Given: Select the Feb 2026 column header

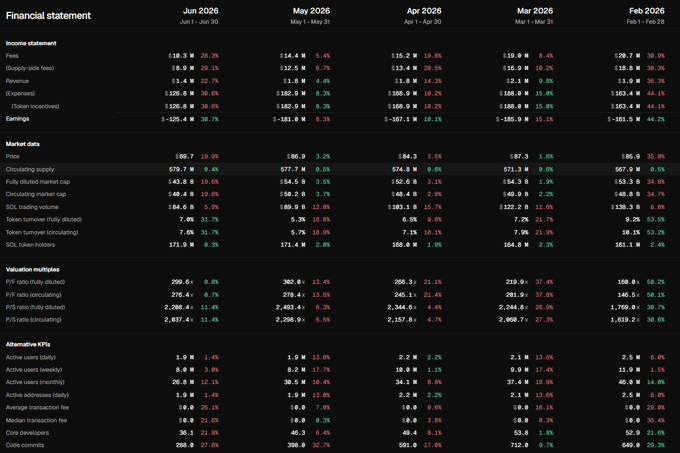Looking at the screenshot, I should (x=647, y=11).
